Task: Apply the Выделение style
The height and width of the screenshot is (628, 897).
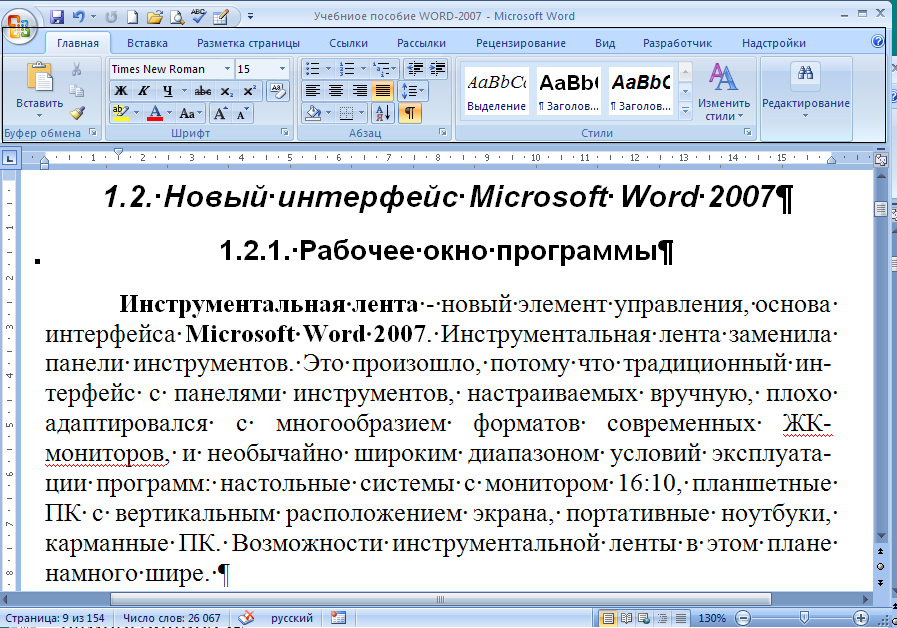Action: pos(497,91)
